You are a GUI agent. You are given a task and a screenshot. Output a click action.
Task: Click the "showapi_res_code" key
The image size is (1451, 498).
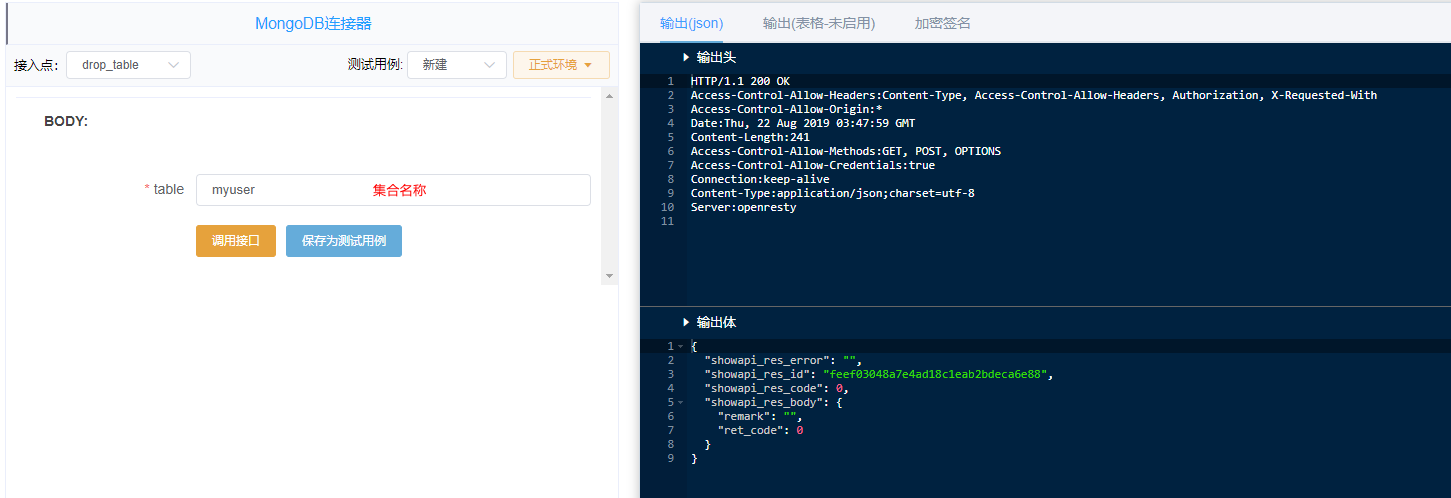click(x=763, y=388)
